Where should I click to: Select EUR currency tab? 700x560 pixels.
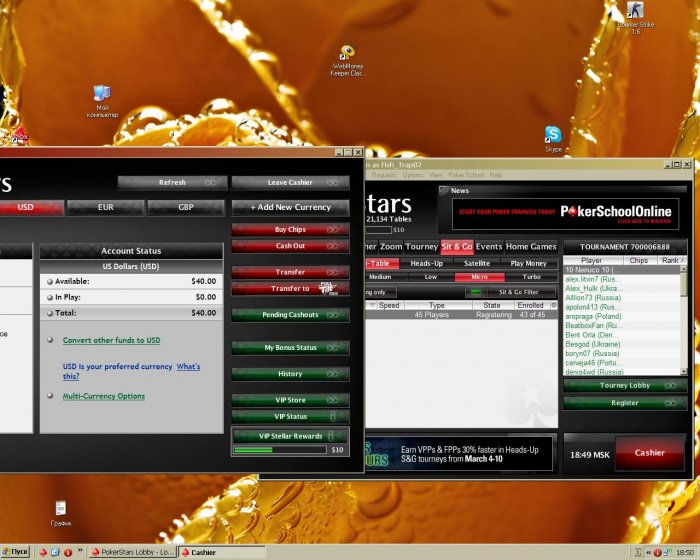pos(106,207)
